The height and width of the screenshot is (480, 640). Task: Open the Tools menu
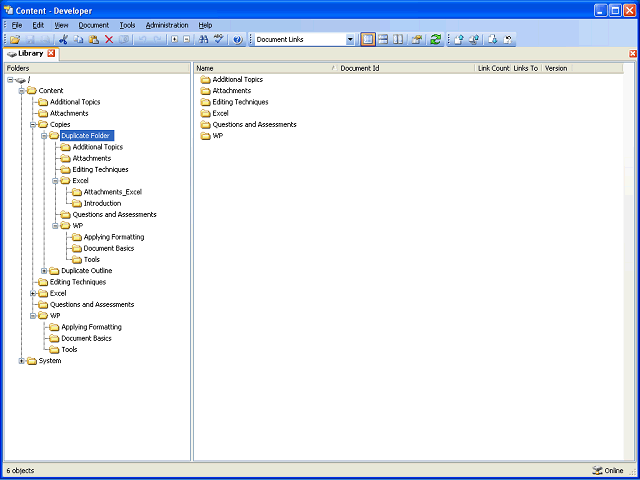(127, 25)
